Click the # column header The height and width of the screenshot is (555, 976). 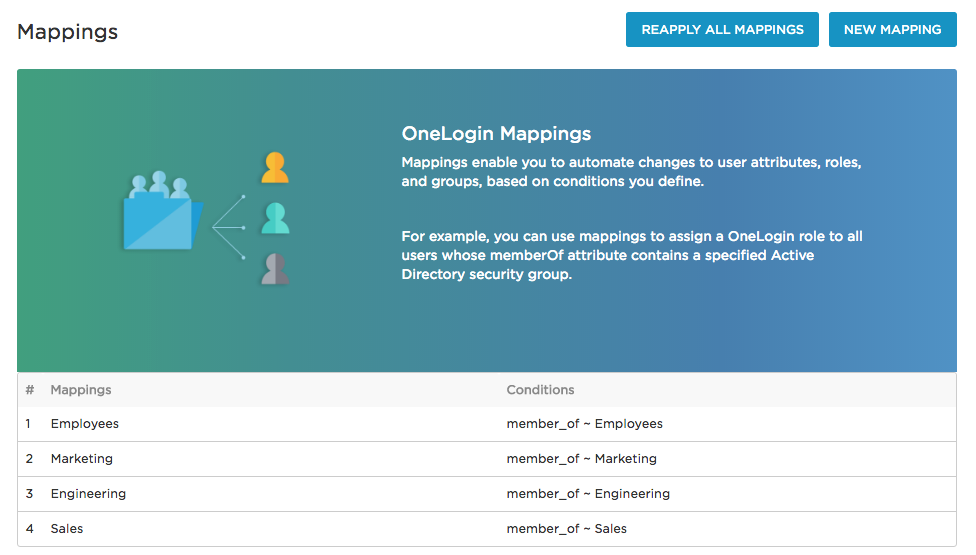(x=30, y=390)
